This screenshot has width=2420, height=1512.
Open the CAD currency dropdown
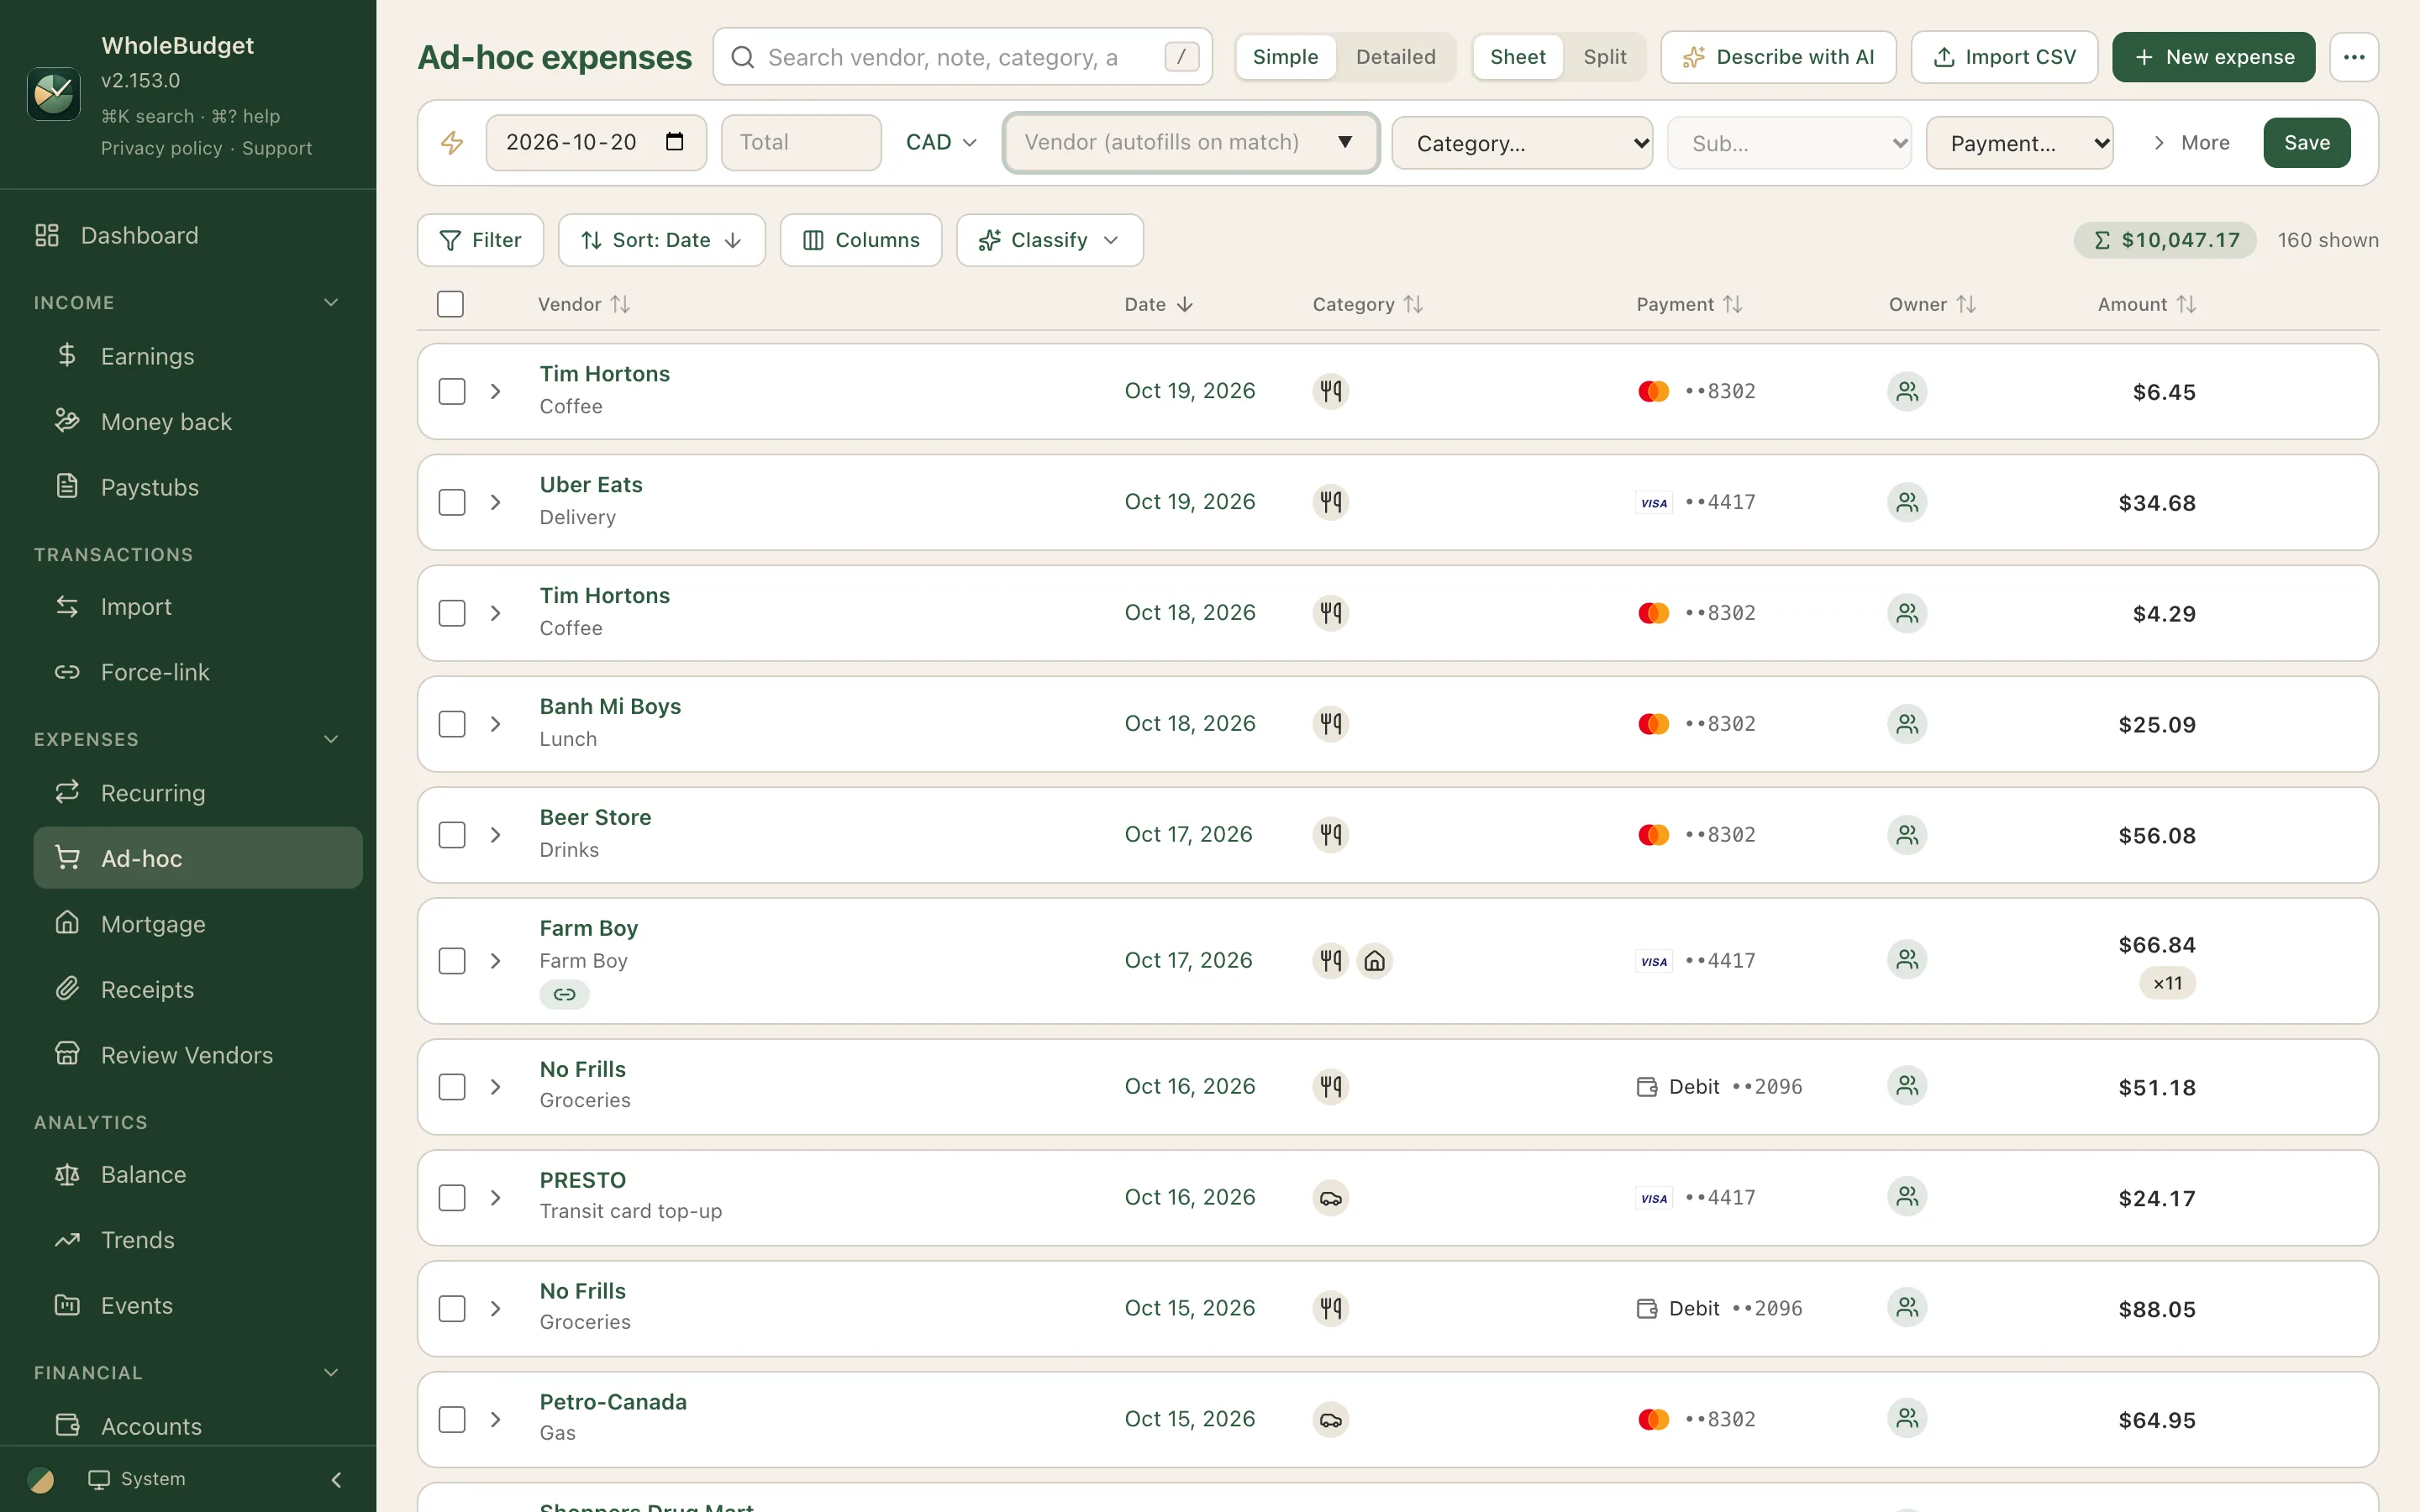point(940,142)
